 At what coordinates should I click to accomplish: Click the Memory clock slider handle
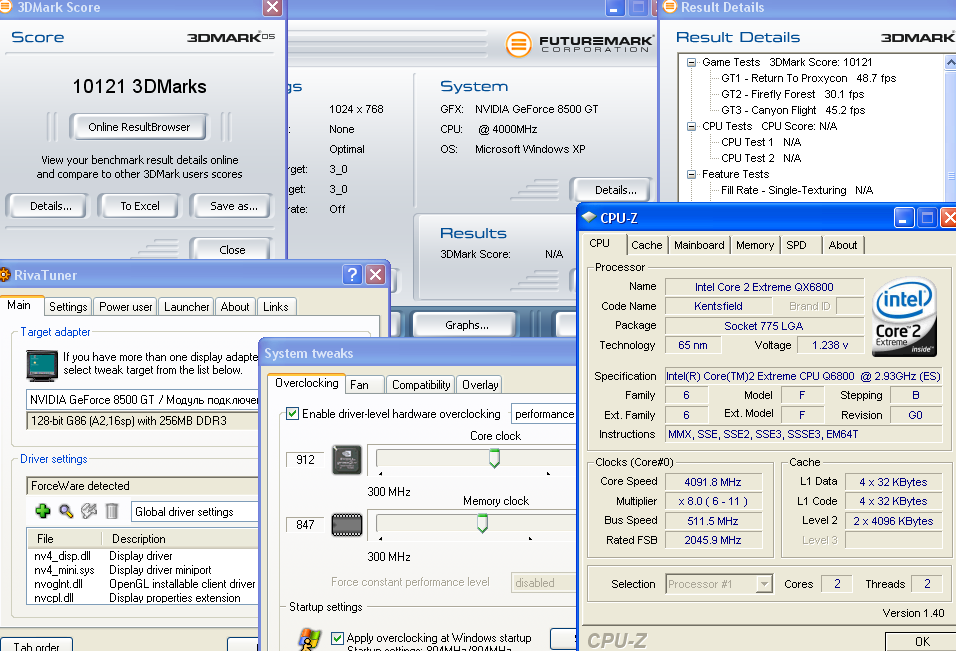(x=482, y=523)
